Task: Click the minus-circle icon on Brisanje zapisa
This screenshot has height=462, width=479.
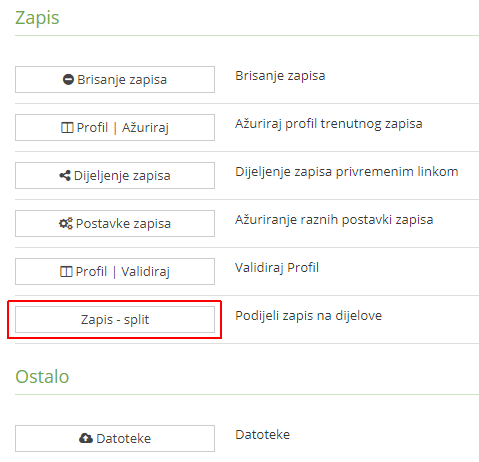Action: (x=68, y=80)
